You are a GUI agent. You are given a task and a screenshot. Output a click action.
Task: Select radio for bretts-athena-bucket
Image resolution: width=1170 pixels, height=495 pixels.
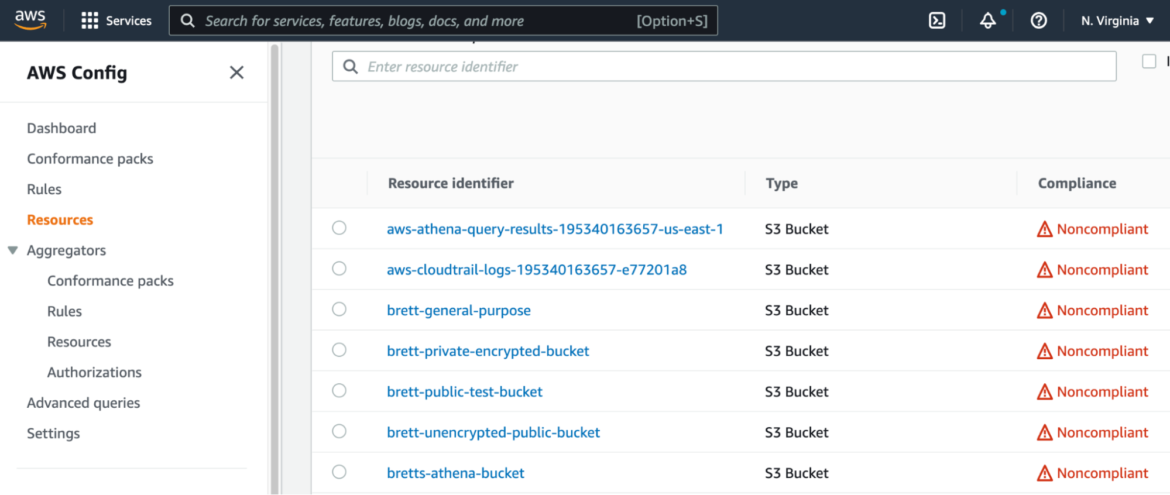pos(340,472)
